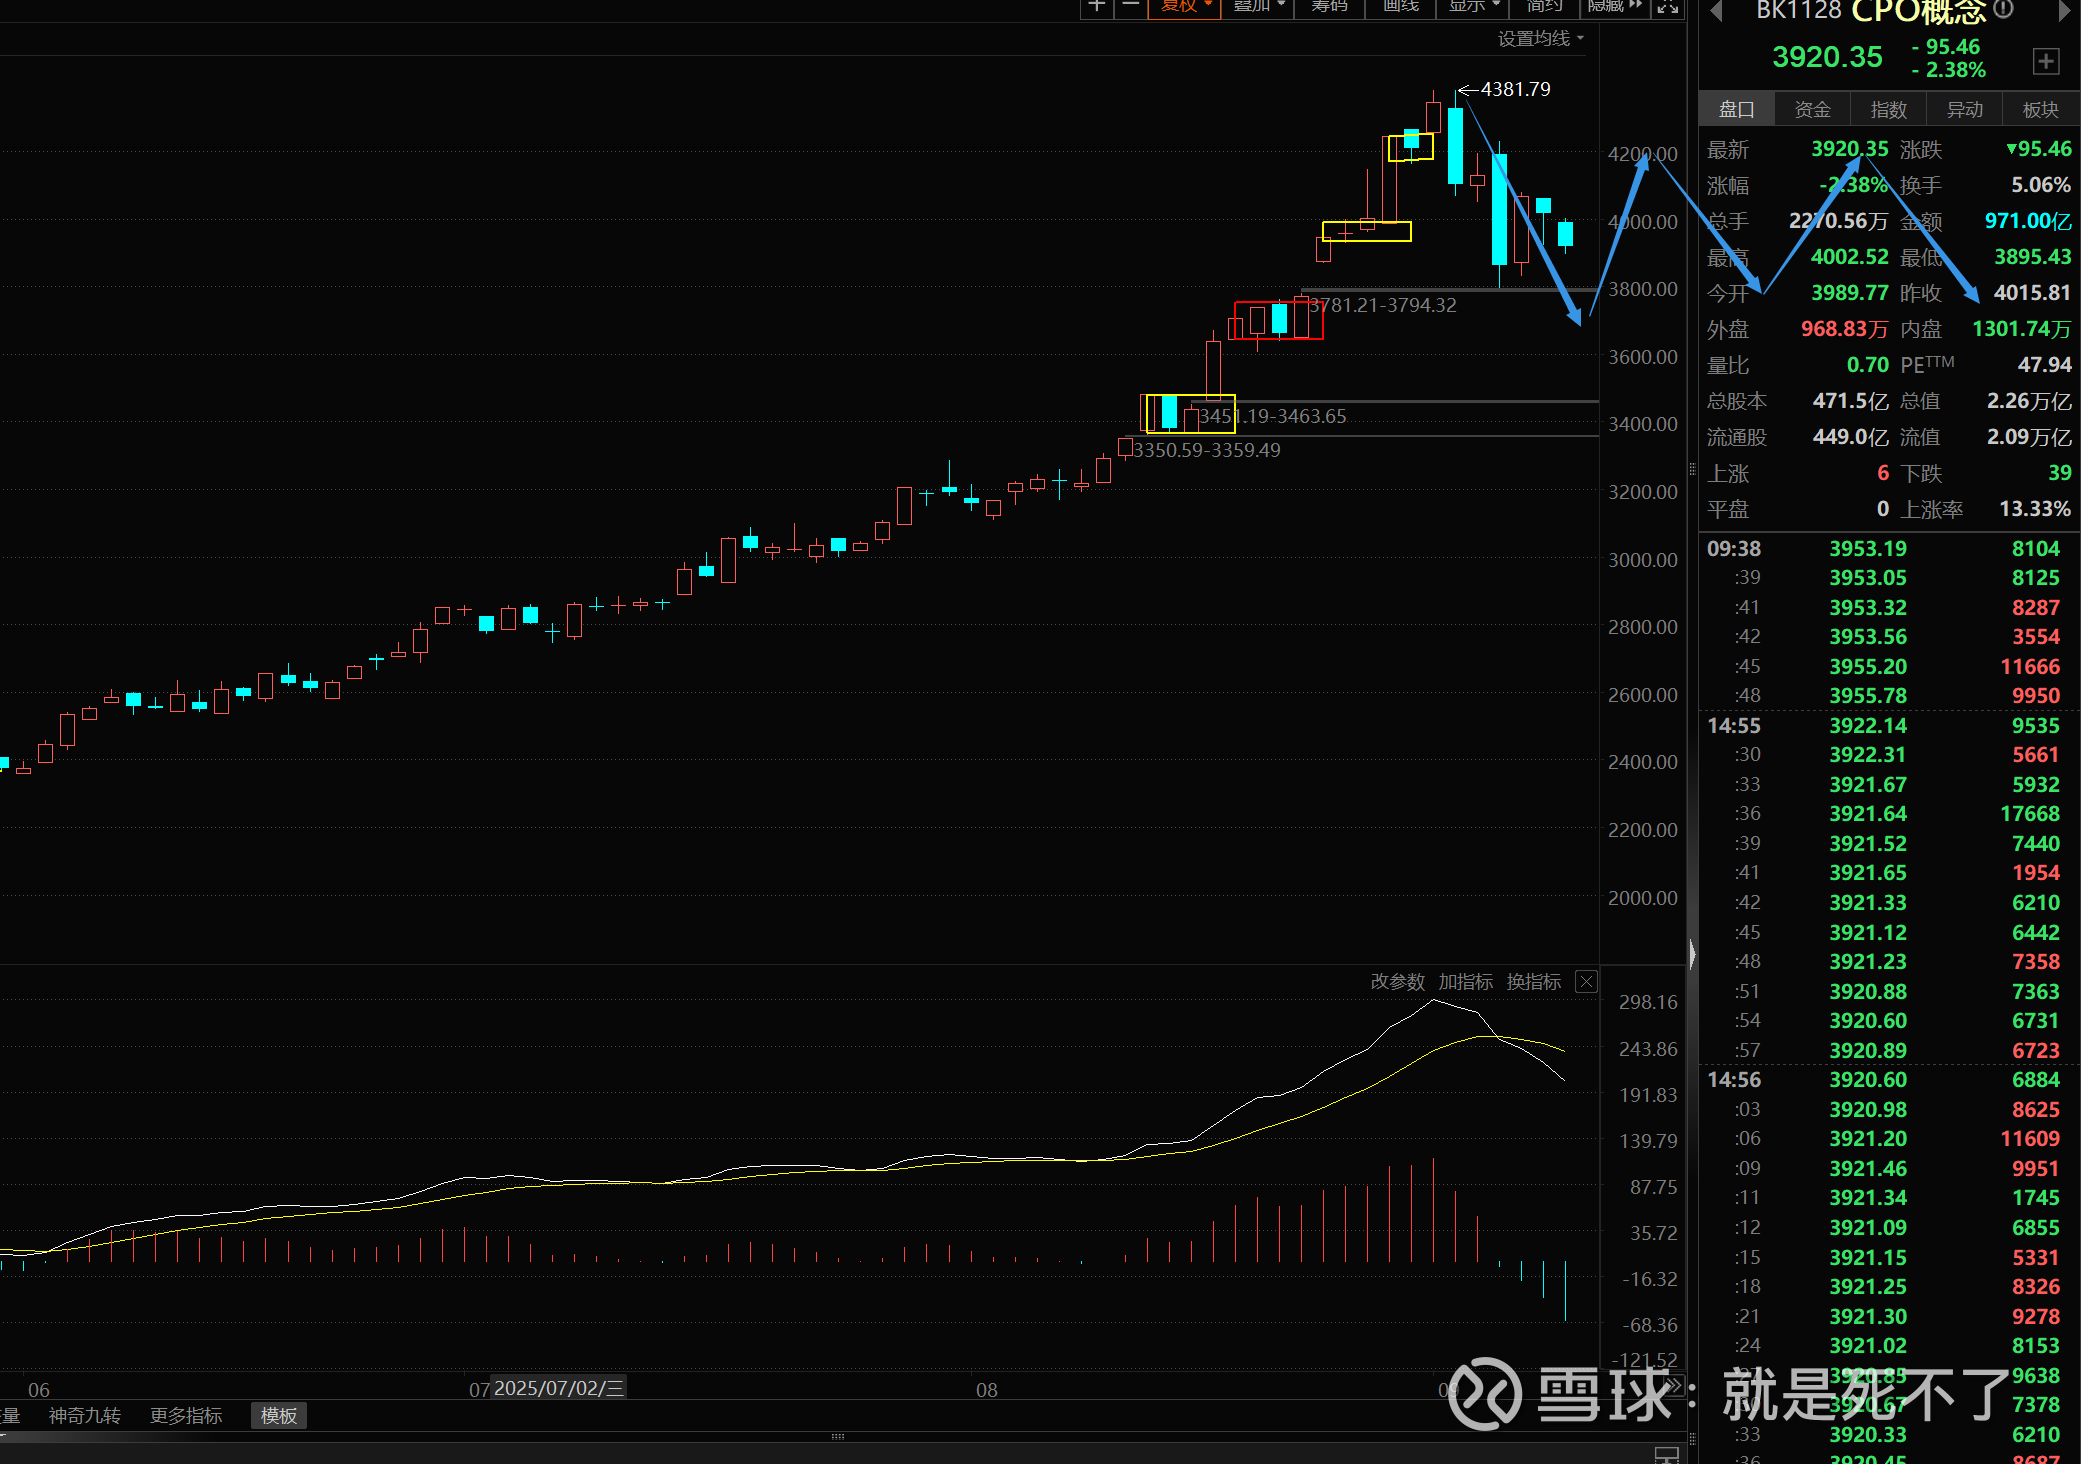Go to next sector with right arrow
The image size is (2081, 1464).
pos(2064,11)
